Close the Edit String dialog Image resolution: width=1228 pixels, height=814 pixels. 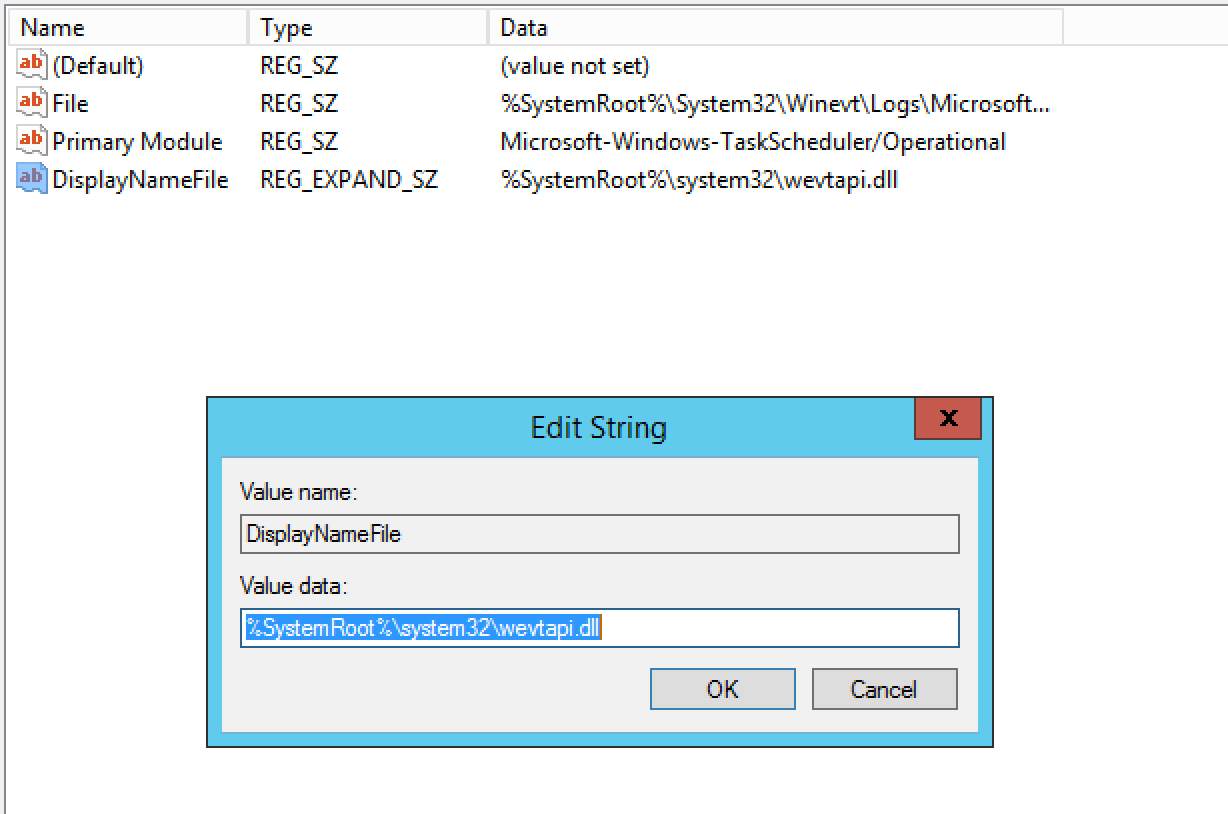tap(947, 419)
